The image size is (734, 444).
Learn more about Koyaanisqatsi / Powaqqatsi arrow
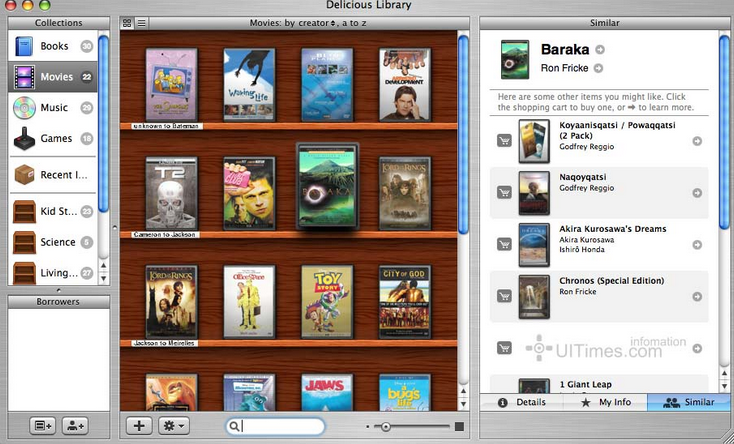pyautogui.click(x=697, y=141)
